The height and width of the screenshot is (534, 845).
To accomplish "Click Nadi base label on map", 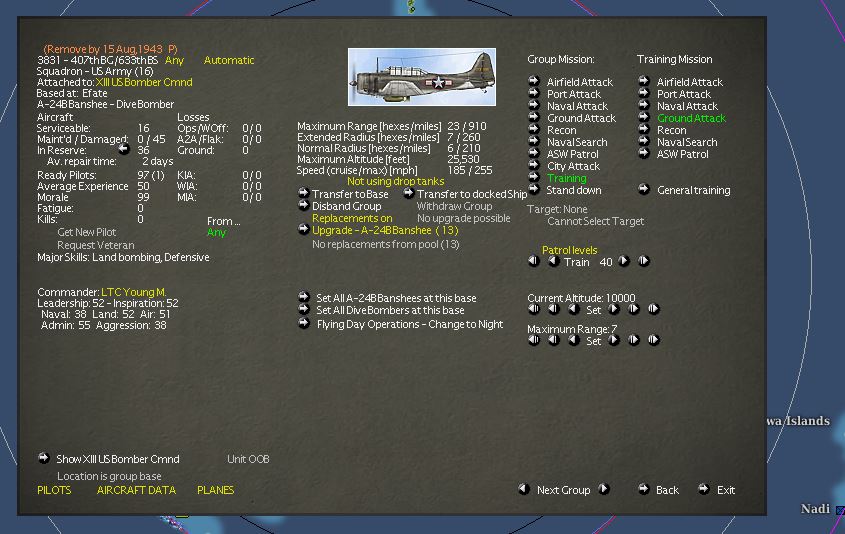I will [x=815, y=508].
